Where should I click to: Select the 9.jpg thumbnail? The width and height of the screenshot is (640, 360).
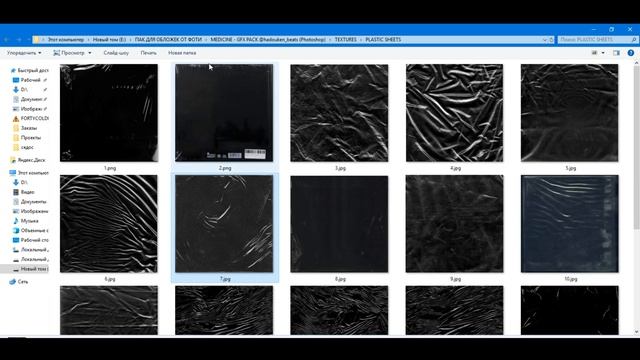click(x=454, y=224)
